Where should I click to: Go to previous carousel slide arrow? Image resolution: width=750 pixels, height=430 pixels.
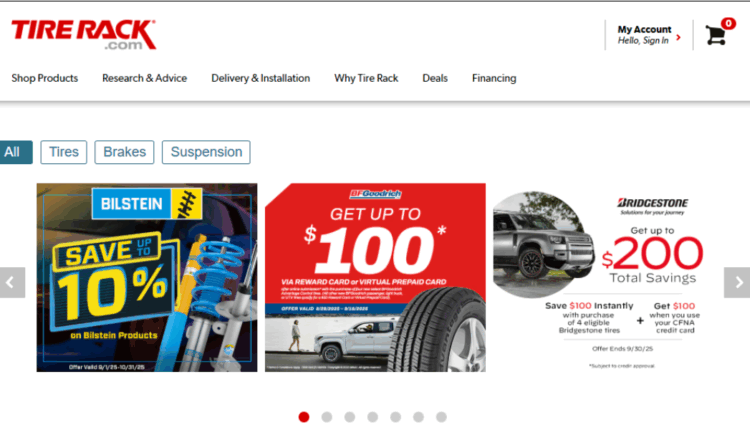coord(12,283)
